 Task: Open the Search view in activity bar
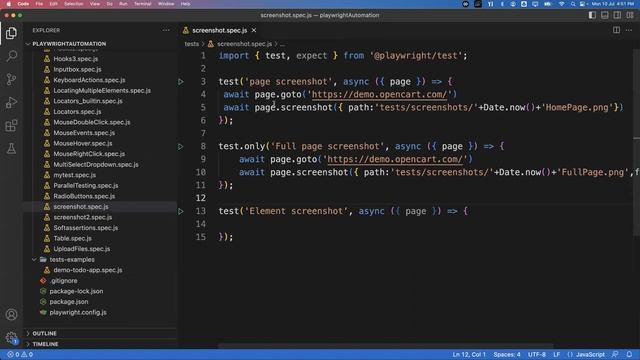[11, 56]
